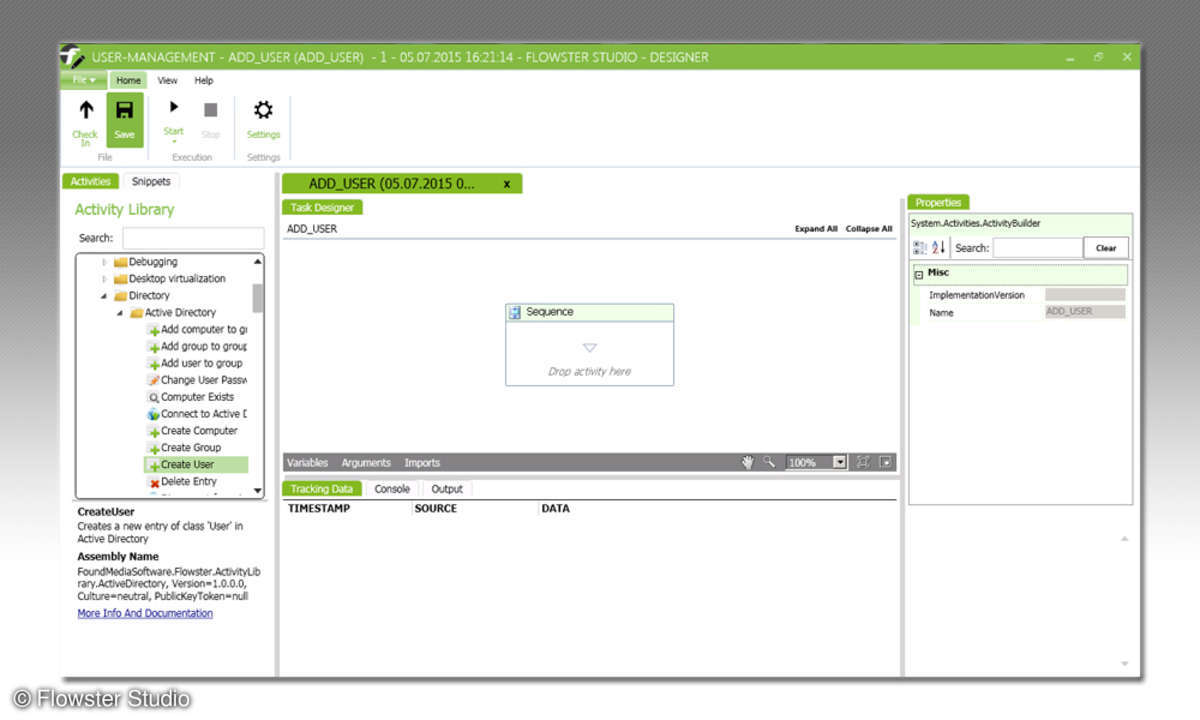This screenshot has height=720, width=1200.
Task: Sort properties by category icon
Action: 920,248
